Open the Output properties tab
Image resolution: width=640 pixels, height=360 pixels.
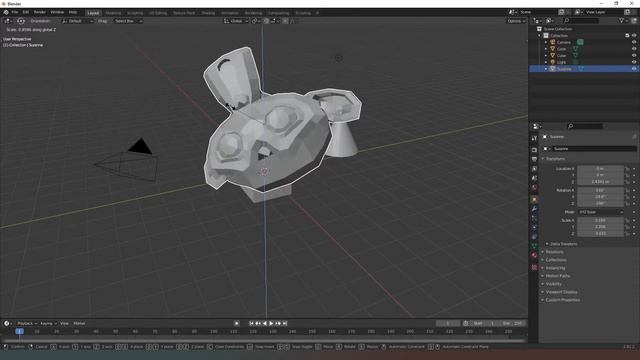pyautogui.click(x=534, y=159)
